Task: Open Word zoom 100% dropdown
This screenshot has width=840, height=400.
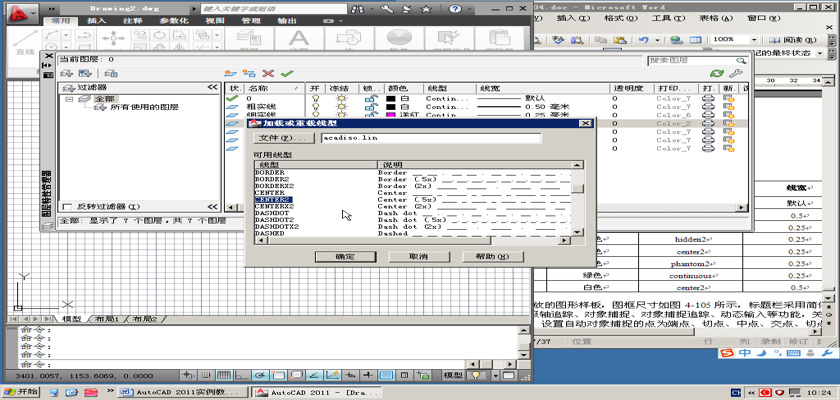Action: coord(754,40)
